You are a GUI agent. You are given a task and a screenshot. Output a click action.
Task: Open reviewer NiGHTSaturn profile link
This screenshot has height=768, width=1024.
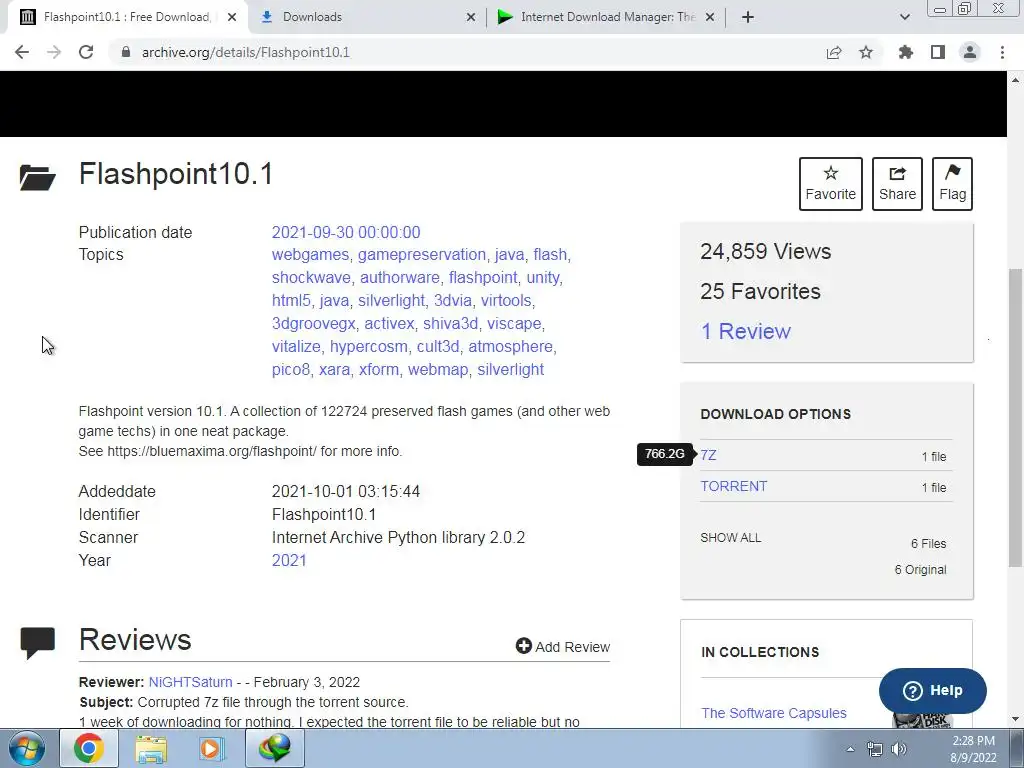pos(191,682)
